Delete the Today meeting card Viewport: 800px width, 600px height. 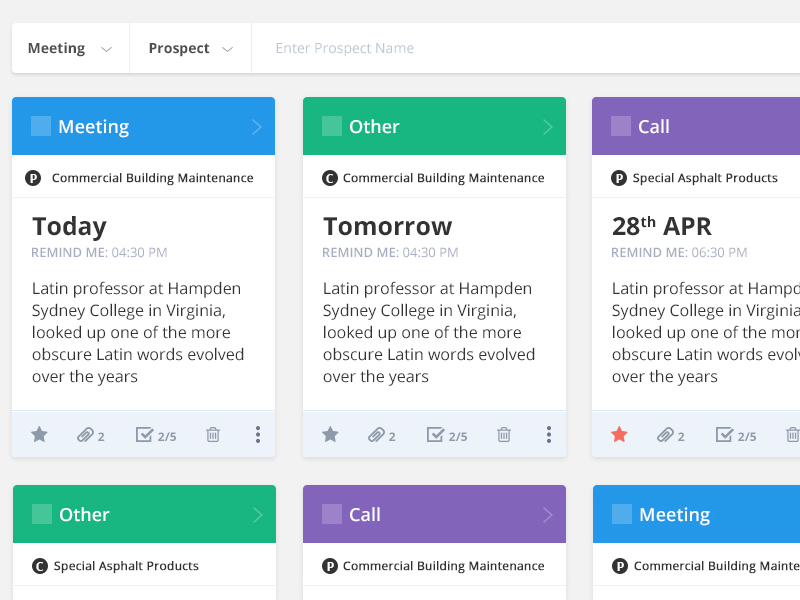coord(213,435)
